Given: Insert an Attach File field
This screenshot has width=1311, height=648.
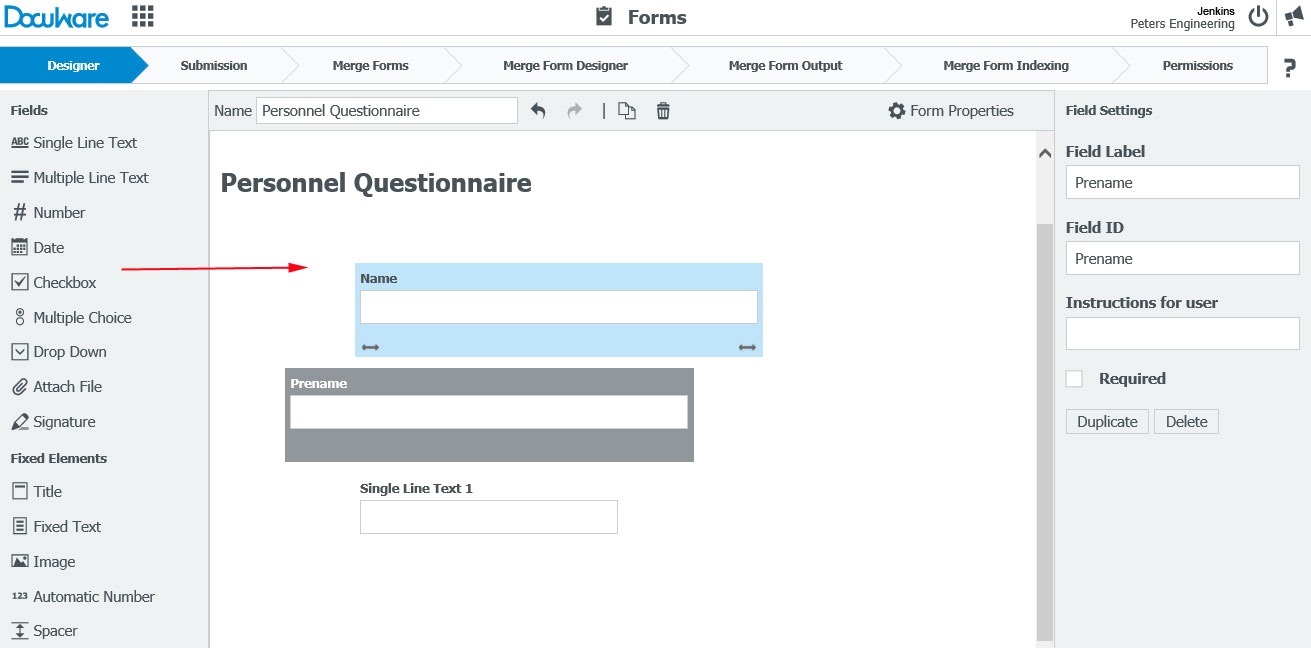Looking at the screenshot, I should (66, 386).
